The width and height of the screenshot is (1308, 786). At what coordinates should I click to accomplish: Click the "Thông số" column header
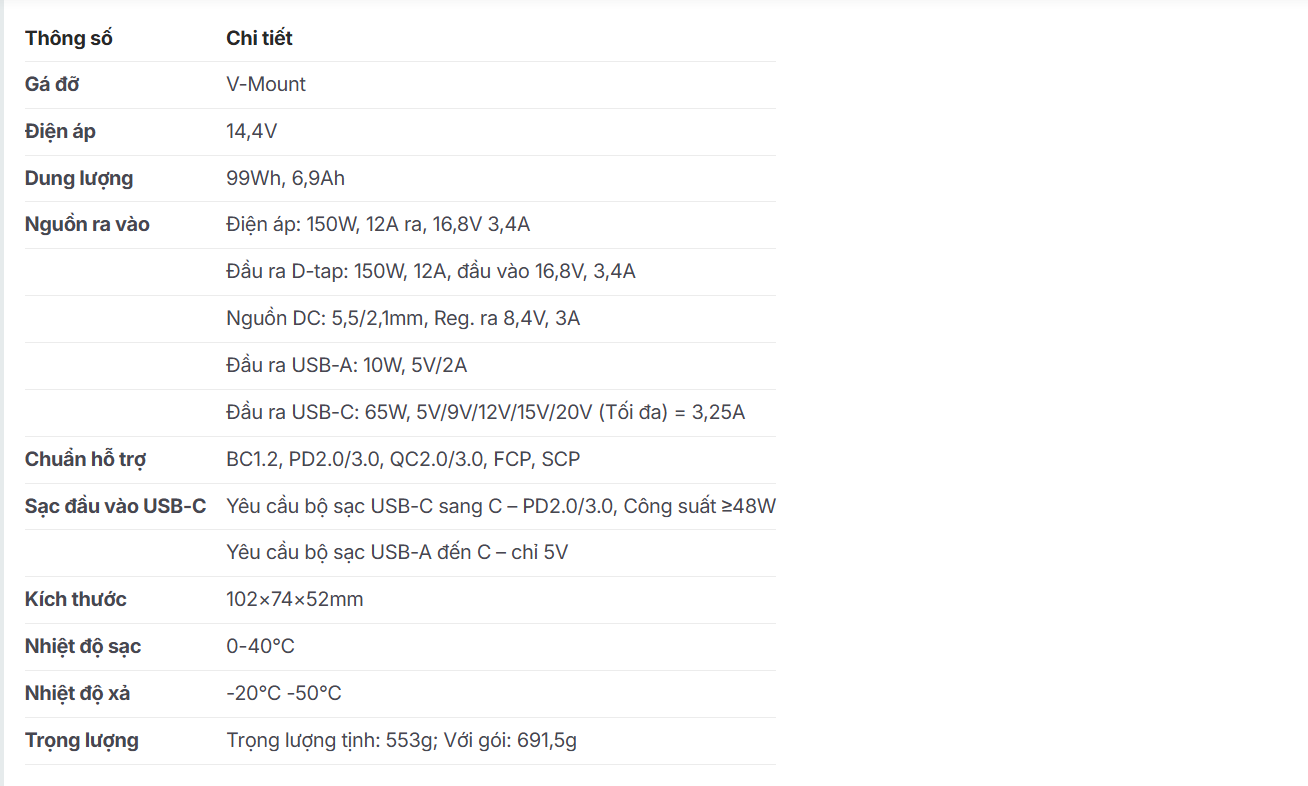(x=69, y=38)
